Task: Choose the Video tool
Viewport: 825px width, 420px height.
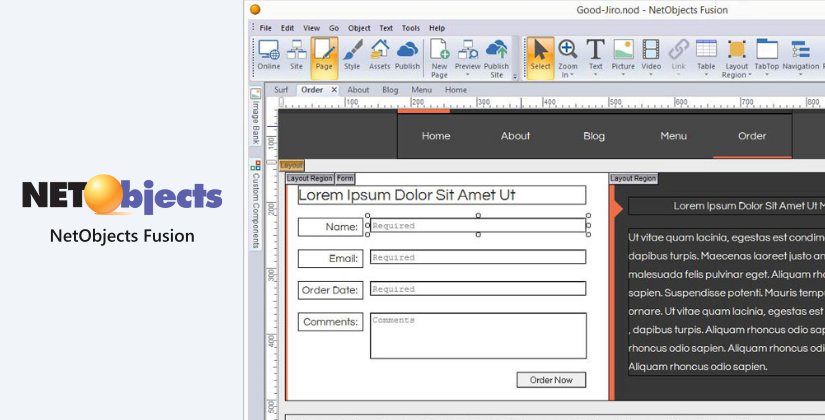Action: click(x=651, y=54)
